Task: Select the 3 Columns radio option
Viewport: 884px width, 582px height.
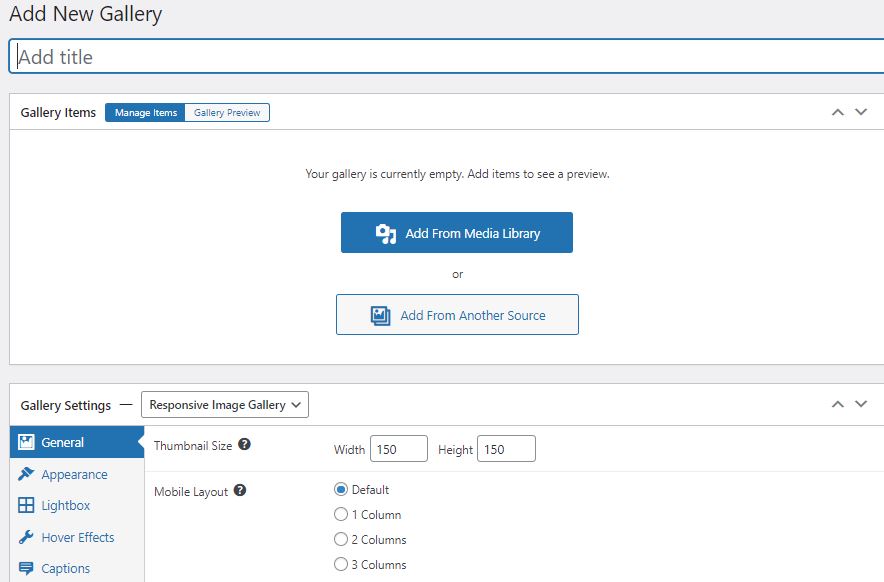Action: pyautogui.click(x=341, y=564)
